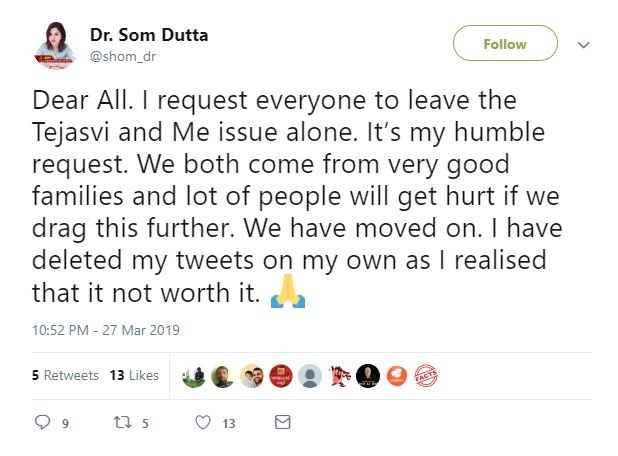This screenshot has width=618, height=456.
Task: Send tweet via the envelope message icon
Action: pyautogui.click(x=282, y=423)
